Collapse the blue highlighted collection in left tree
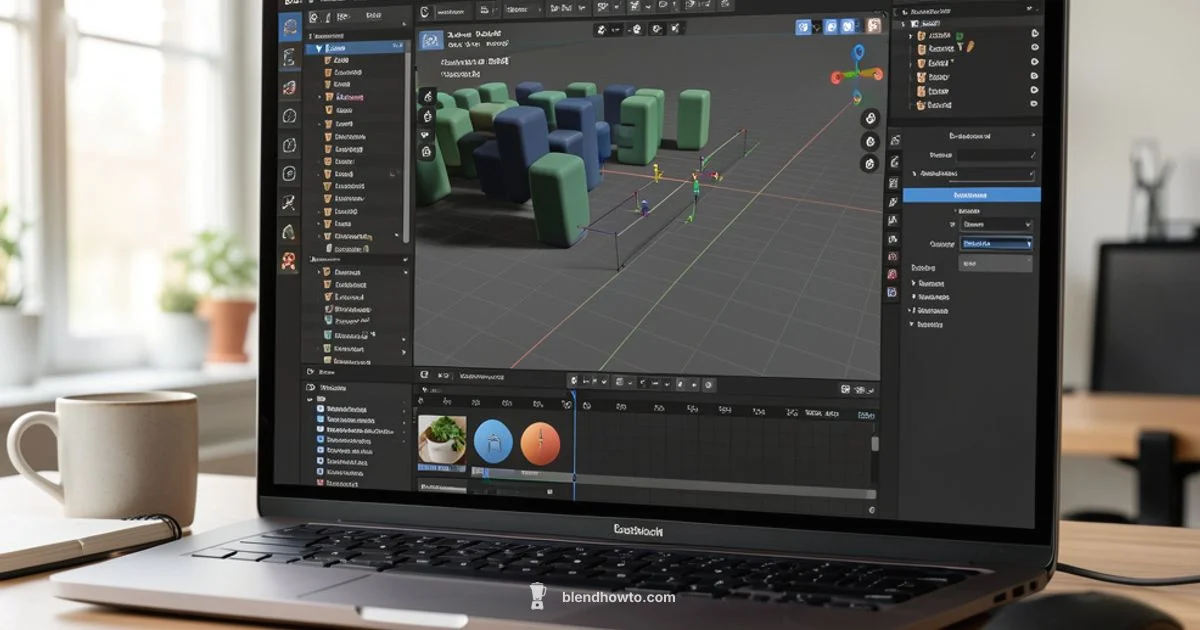 point(319,47)
